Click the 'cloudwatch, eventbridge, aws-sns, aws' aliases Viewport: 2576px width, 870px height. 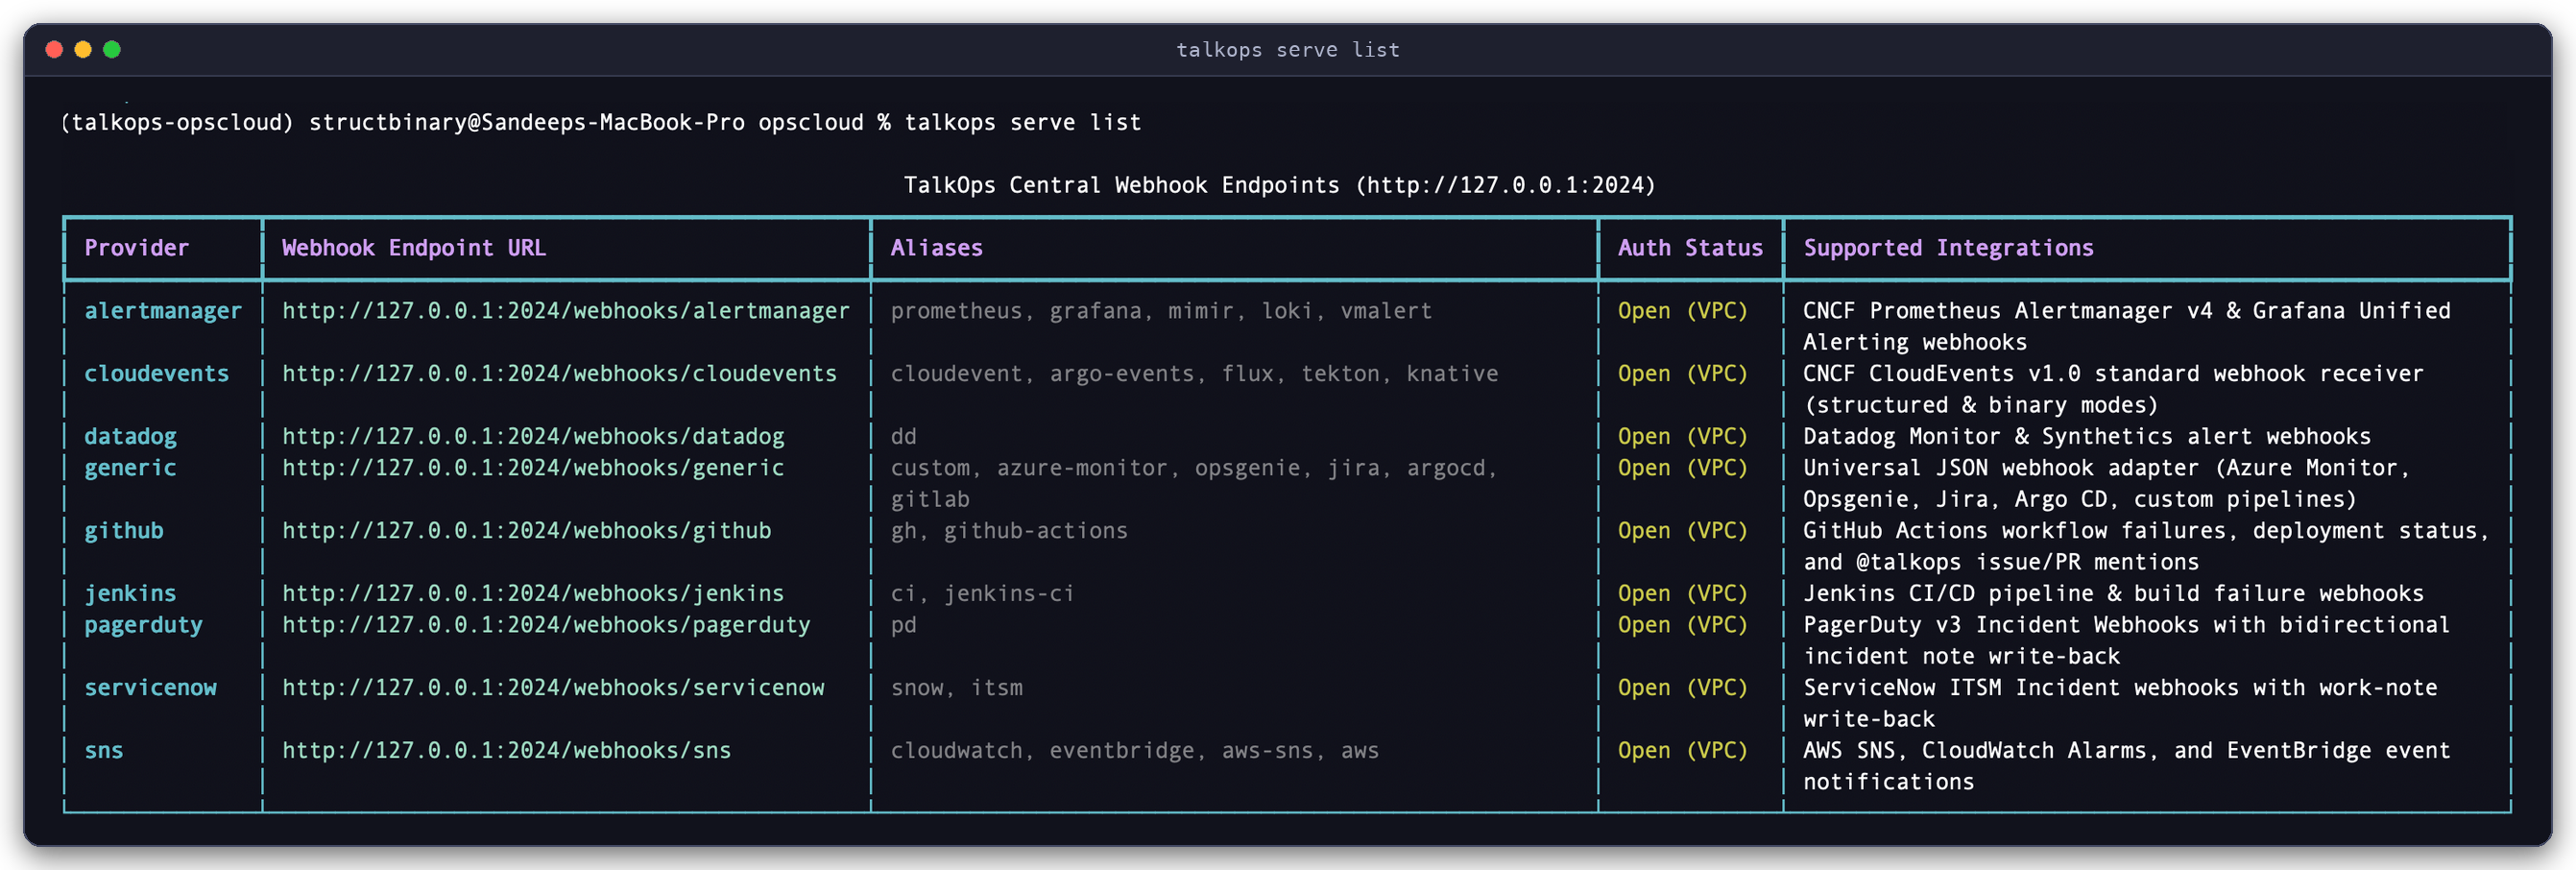pyautogui.click(x=1134, y=751)
